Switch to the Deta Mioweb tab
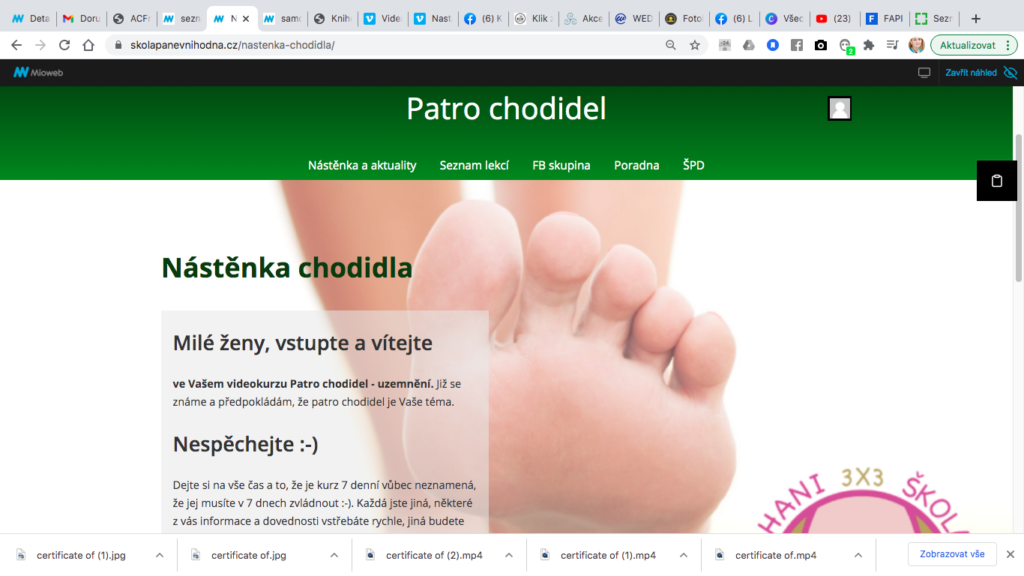The image size is (1024, 576). 31,19
